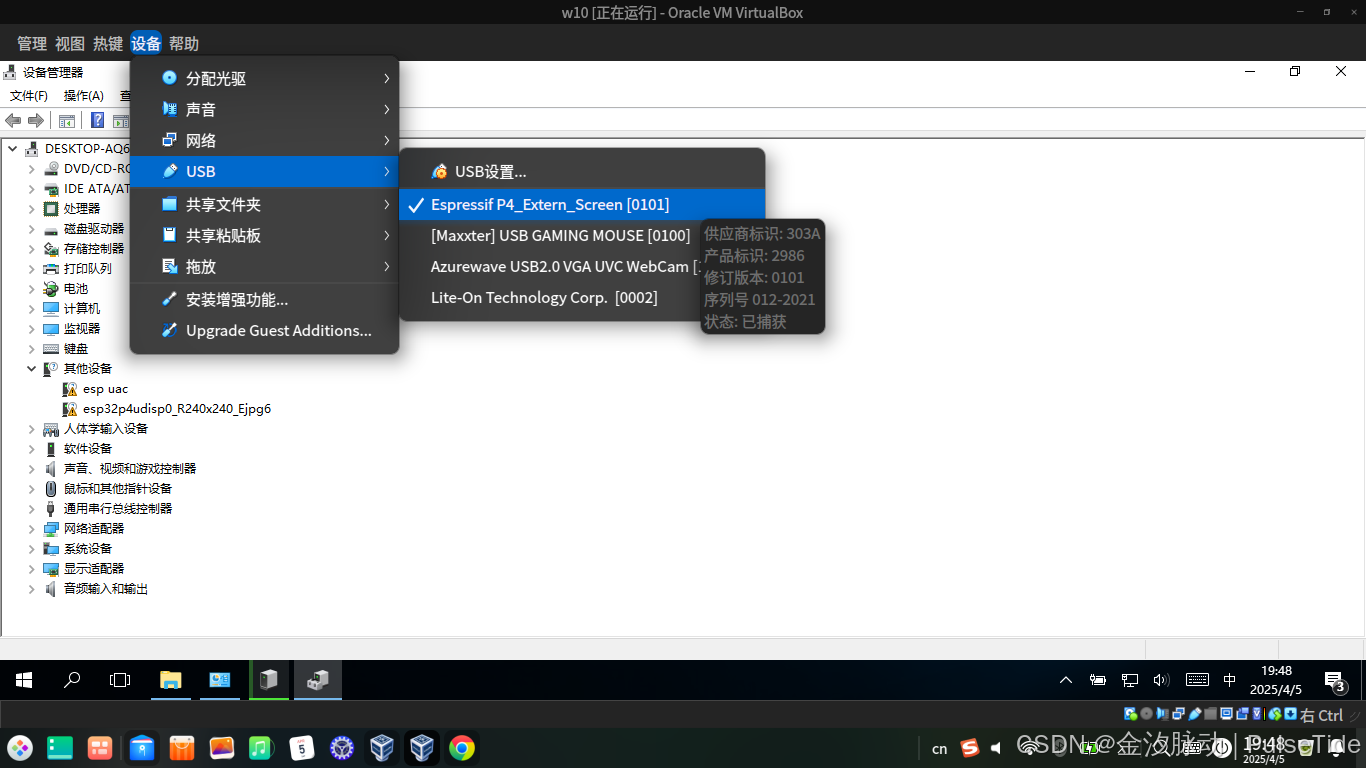Click guest clock showing 19:48 2025/4/5

(1276, 680)
